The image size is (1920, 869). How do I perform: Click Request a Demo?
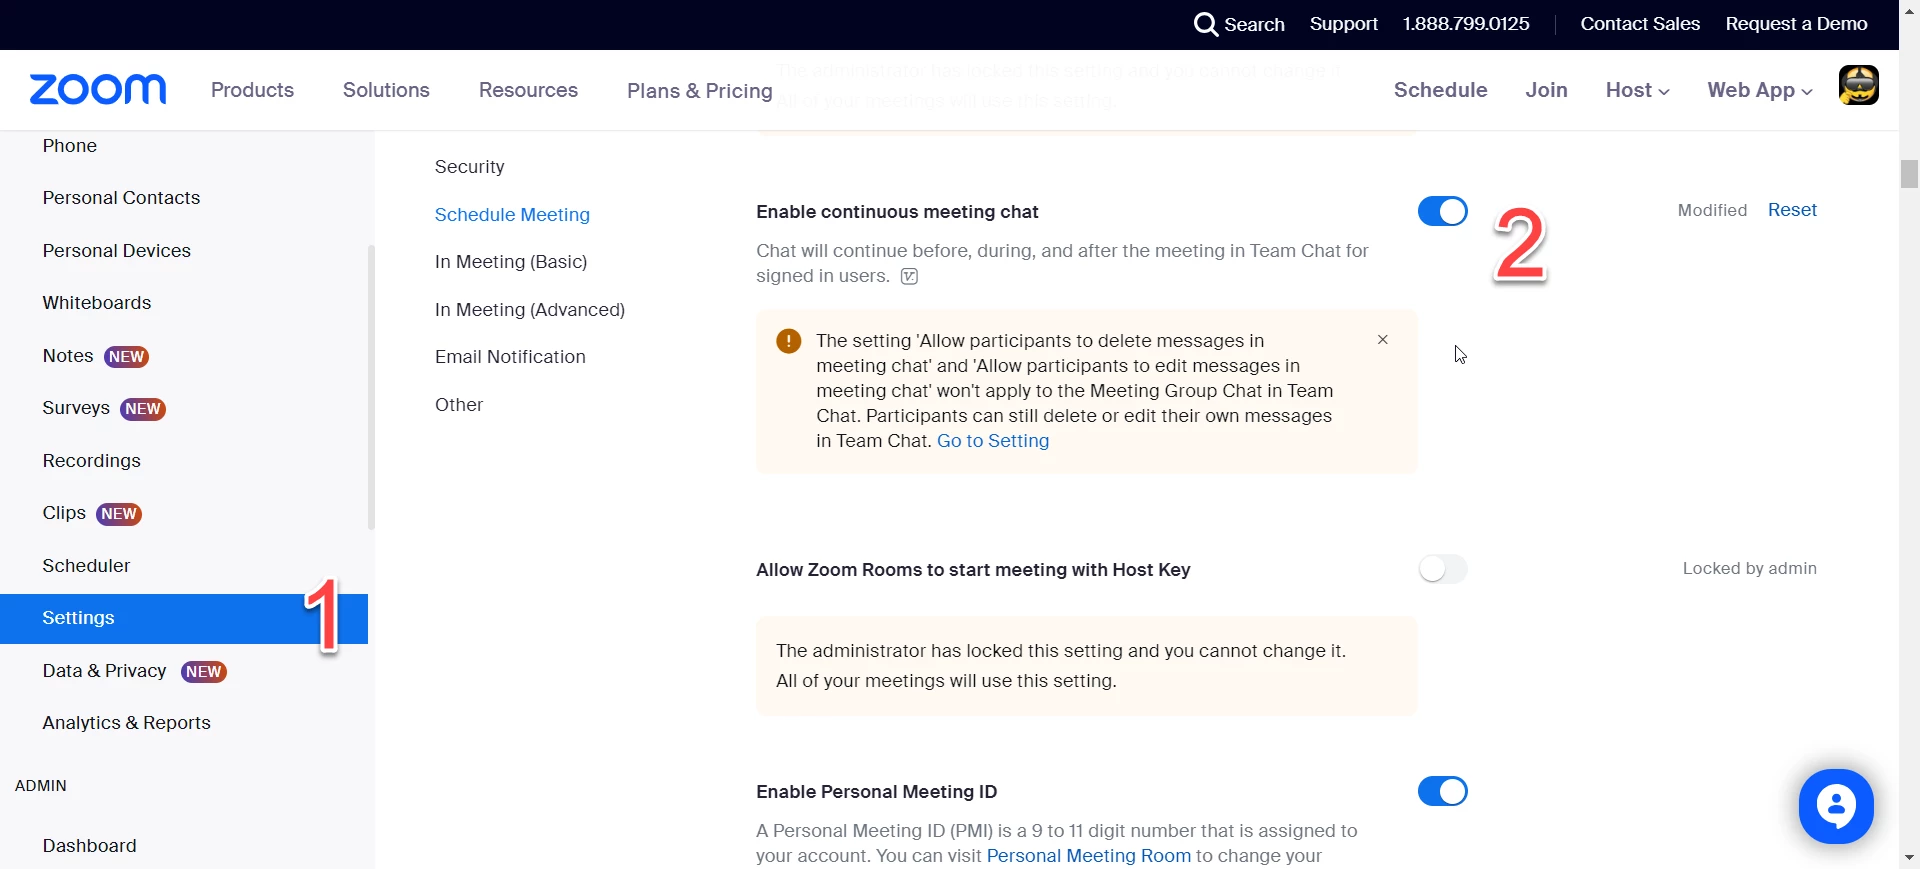pos(1796,24)
